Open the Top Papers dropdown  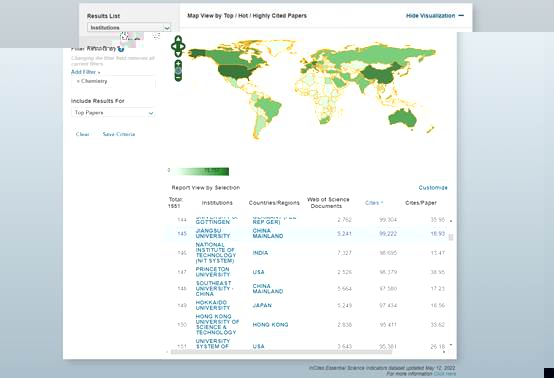click(113, 113)
